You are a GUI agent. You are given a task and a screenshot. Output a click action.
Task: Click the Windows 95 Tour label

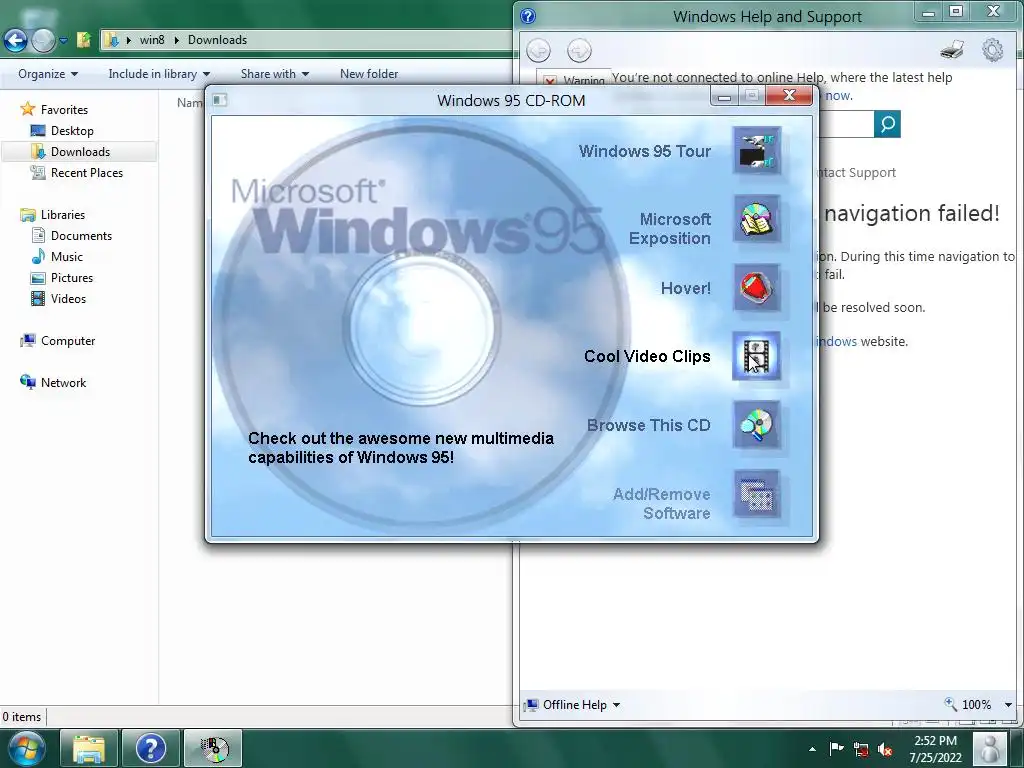coord(645,152)
